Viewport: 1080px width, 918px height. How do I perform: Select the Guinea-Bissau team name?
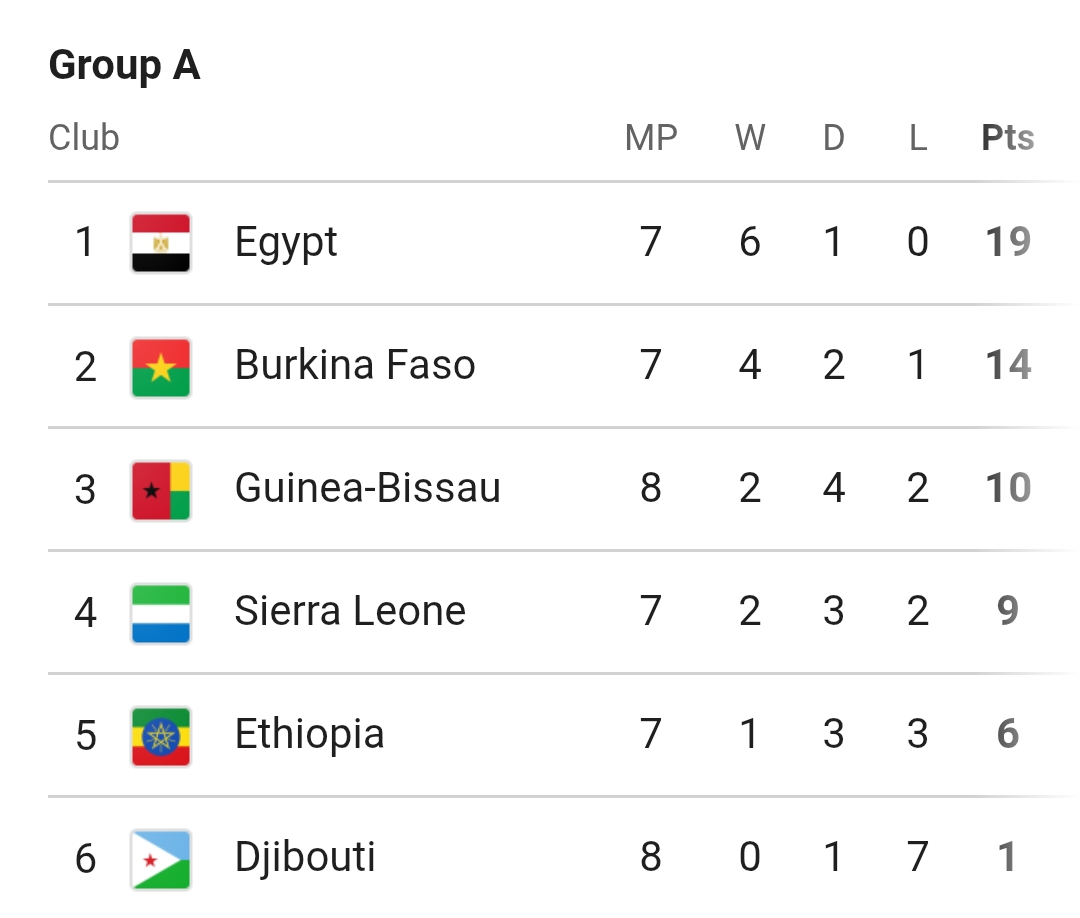click(x=367, y=489)
